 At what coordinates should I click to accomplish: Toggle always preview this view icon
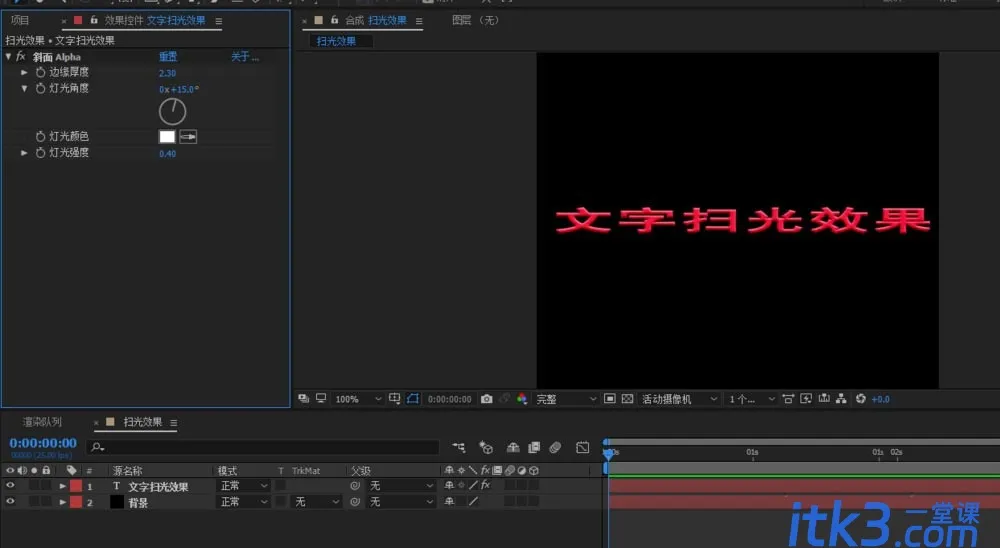(304, 399)
